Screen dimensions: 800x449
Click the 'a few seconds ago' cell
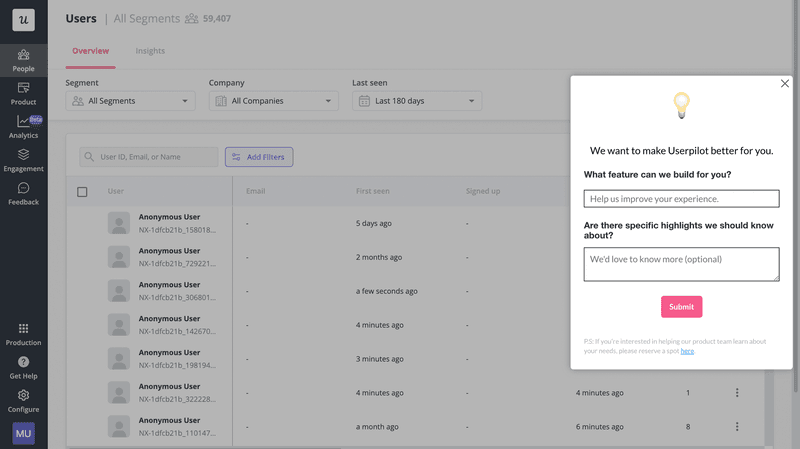387,291
